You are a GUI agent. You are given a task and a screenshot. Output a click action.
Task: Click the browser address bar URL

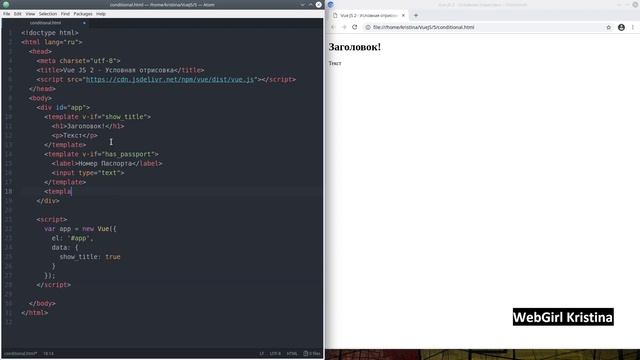click(x=424, y=27)
